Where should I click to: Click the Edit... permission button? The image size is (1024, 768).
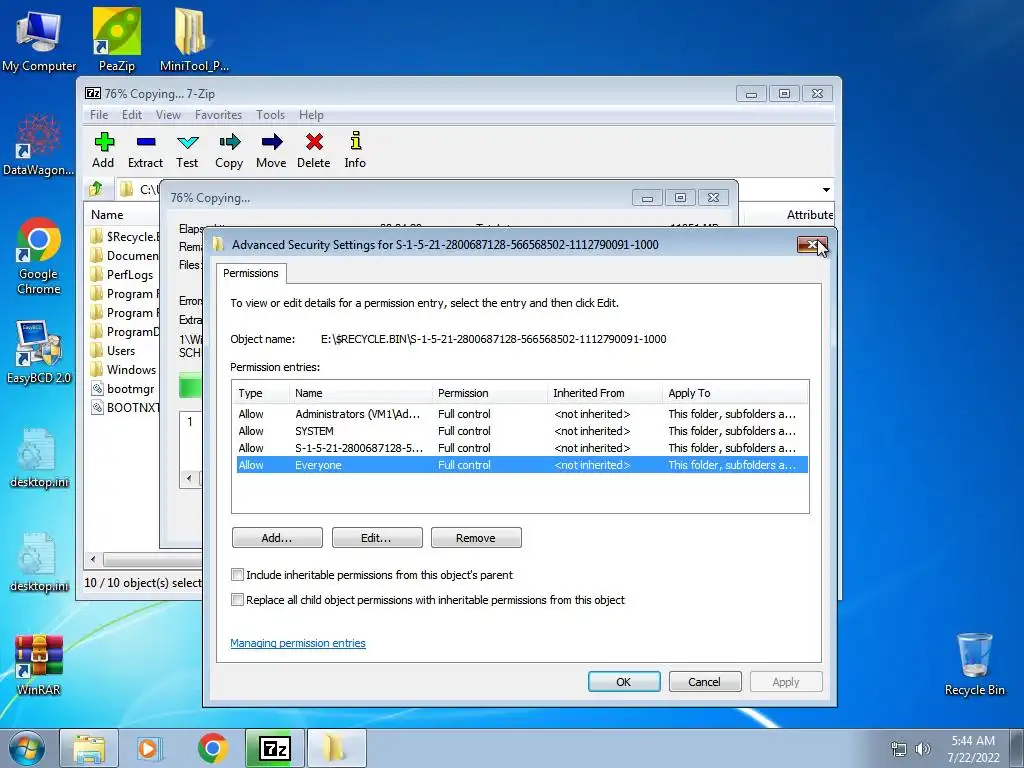[377, 537]
